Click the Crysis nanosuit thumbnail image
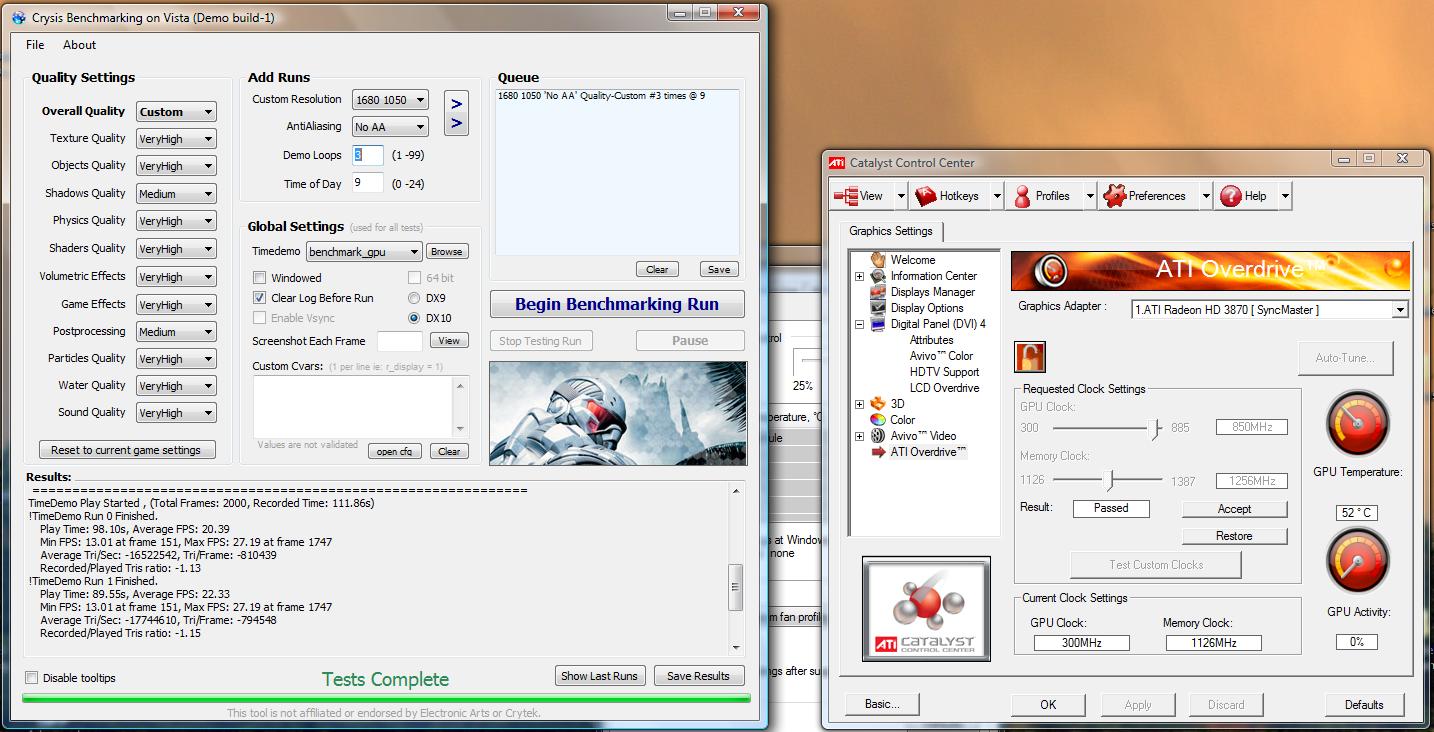1434x732 pixels. point(618,413)
